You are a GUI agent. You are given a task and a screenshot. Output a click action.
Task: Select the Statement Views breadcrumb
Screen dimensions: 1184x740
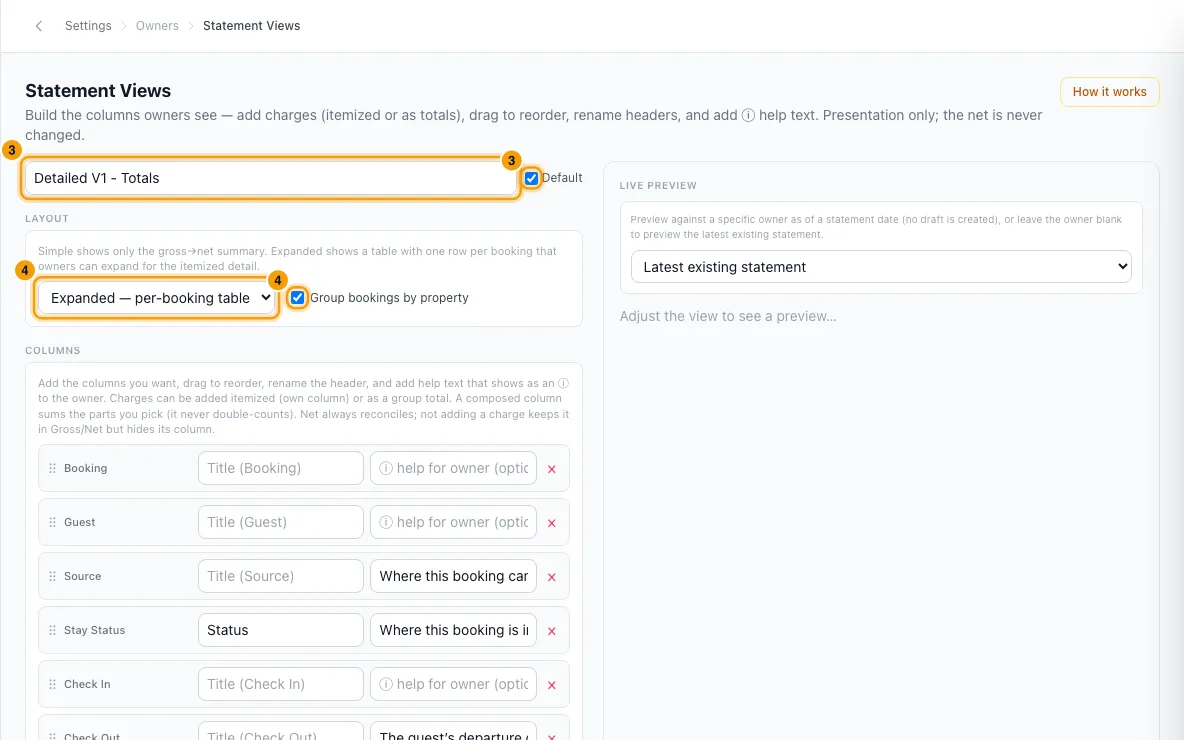tap(251, 26)
